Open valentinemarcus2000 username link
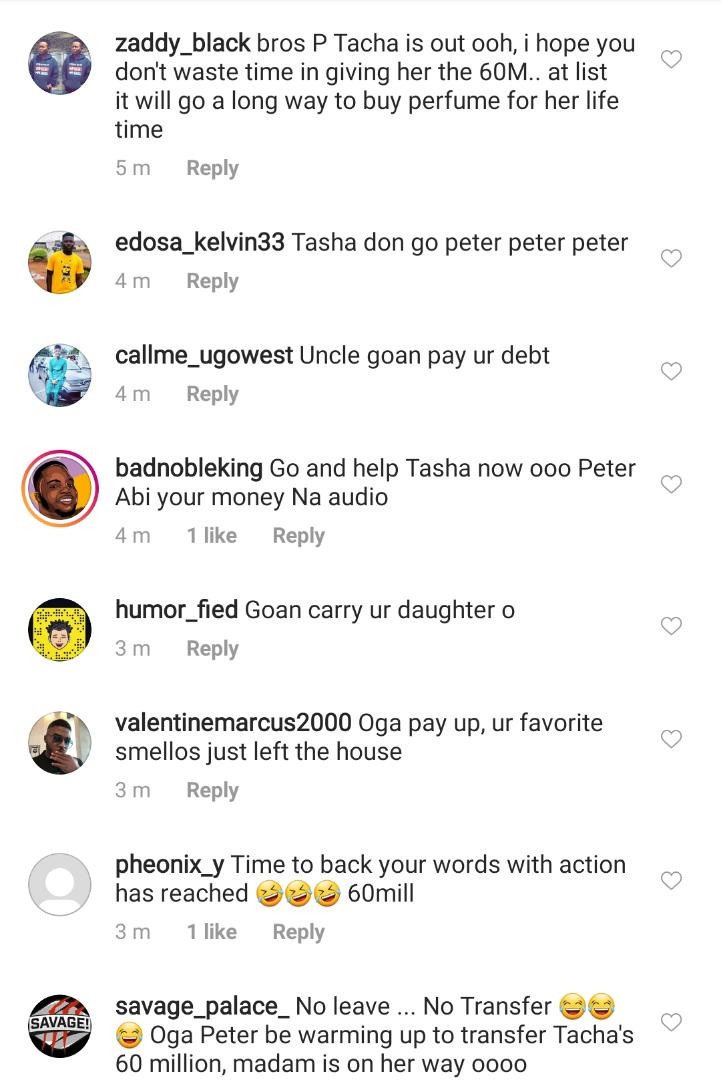This screenshot has width=721, height=1080. [x=233, y=722]
